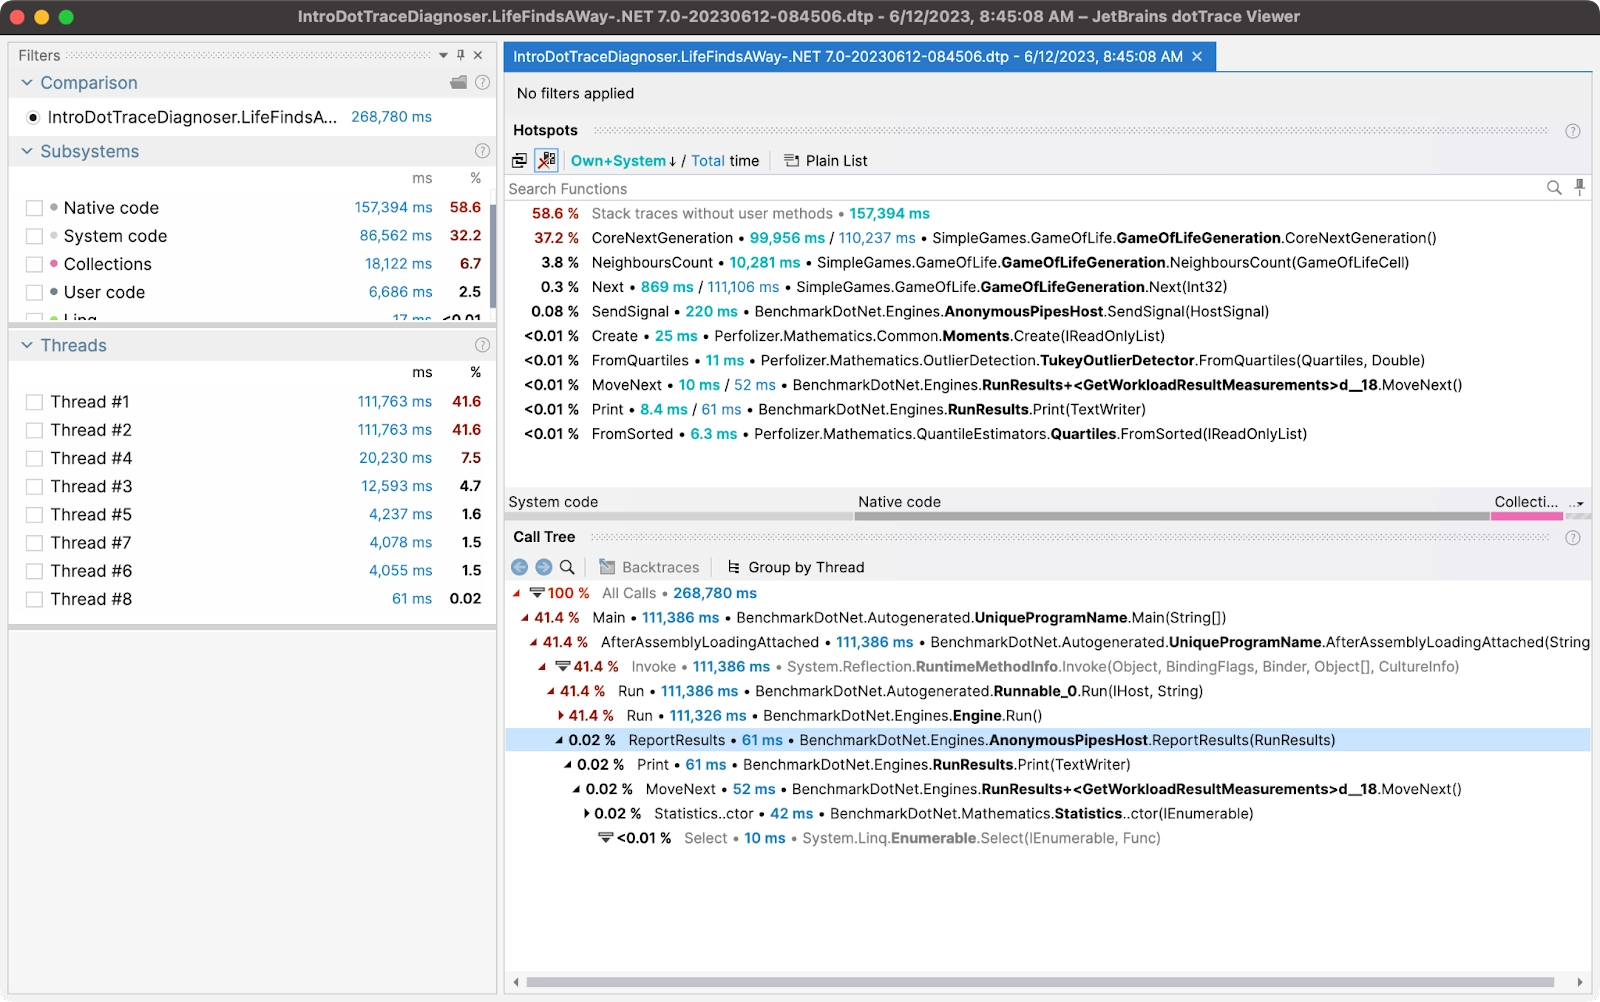Open help for the Comparison section

pos(482,82)
